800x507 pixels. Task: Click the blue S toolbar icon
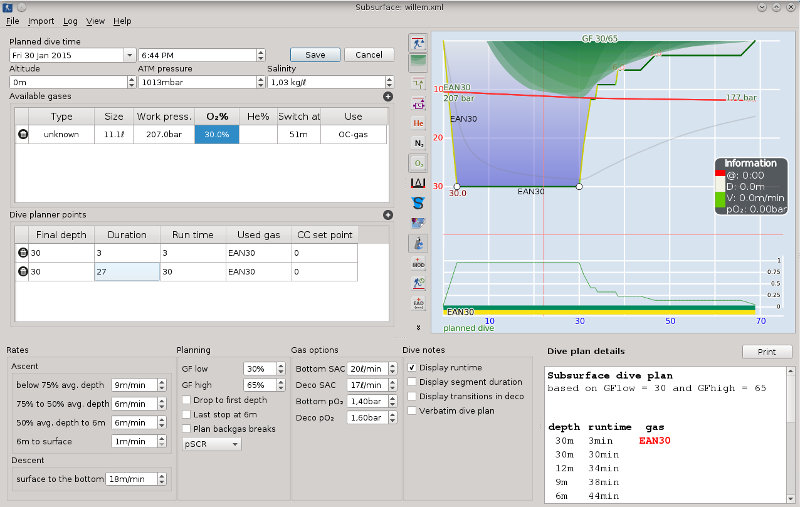[418, 203]
